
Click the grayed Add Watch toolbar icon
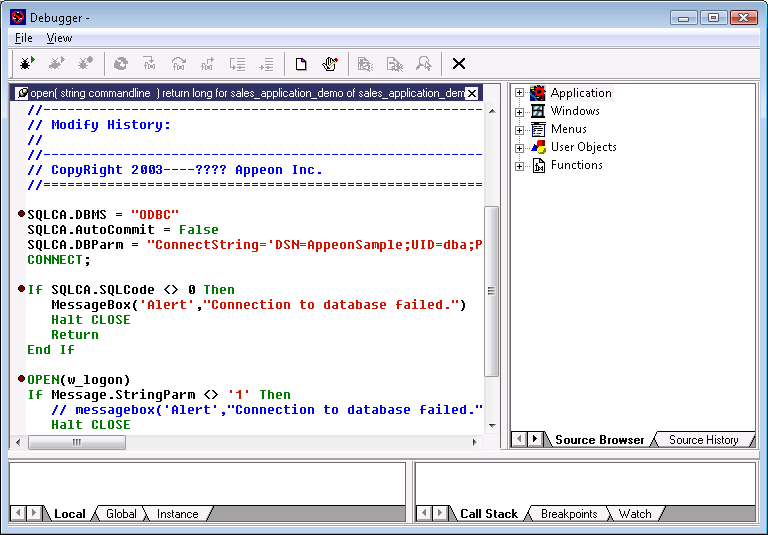tap(365, 64)
